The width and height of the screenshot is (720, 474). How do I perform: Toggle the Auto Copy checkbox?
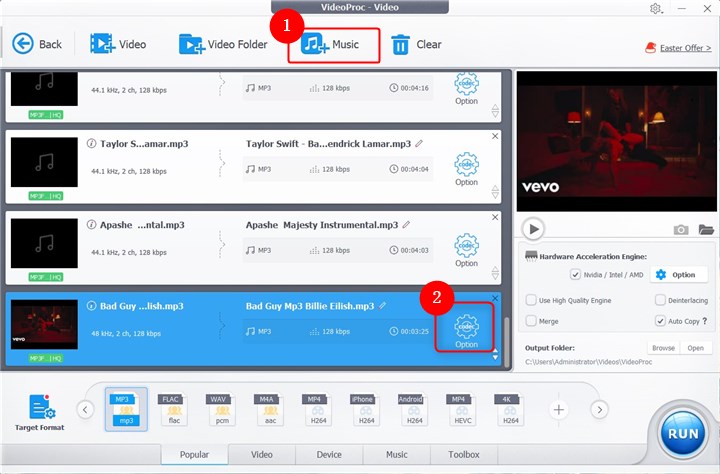(660, 321)
